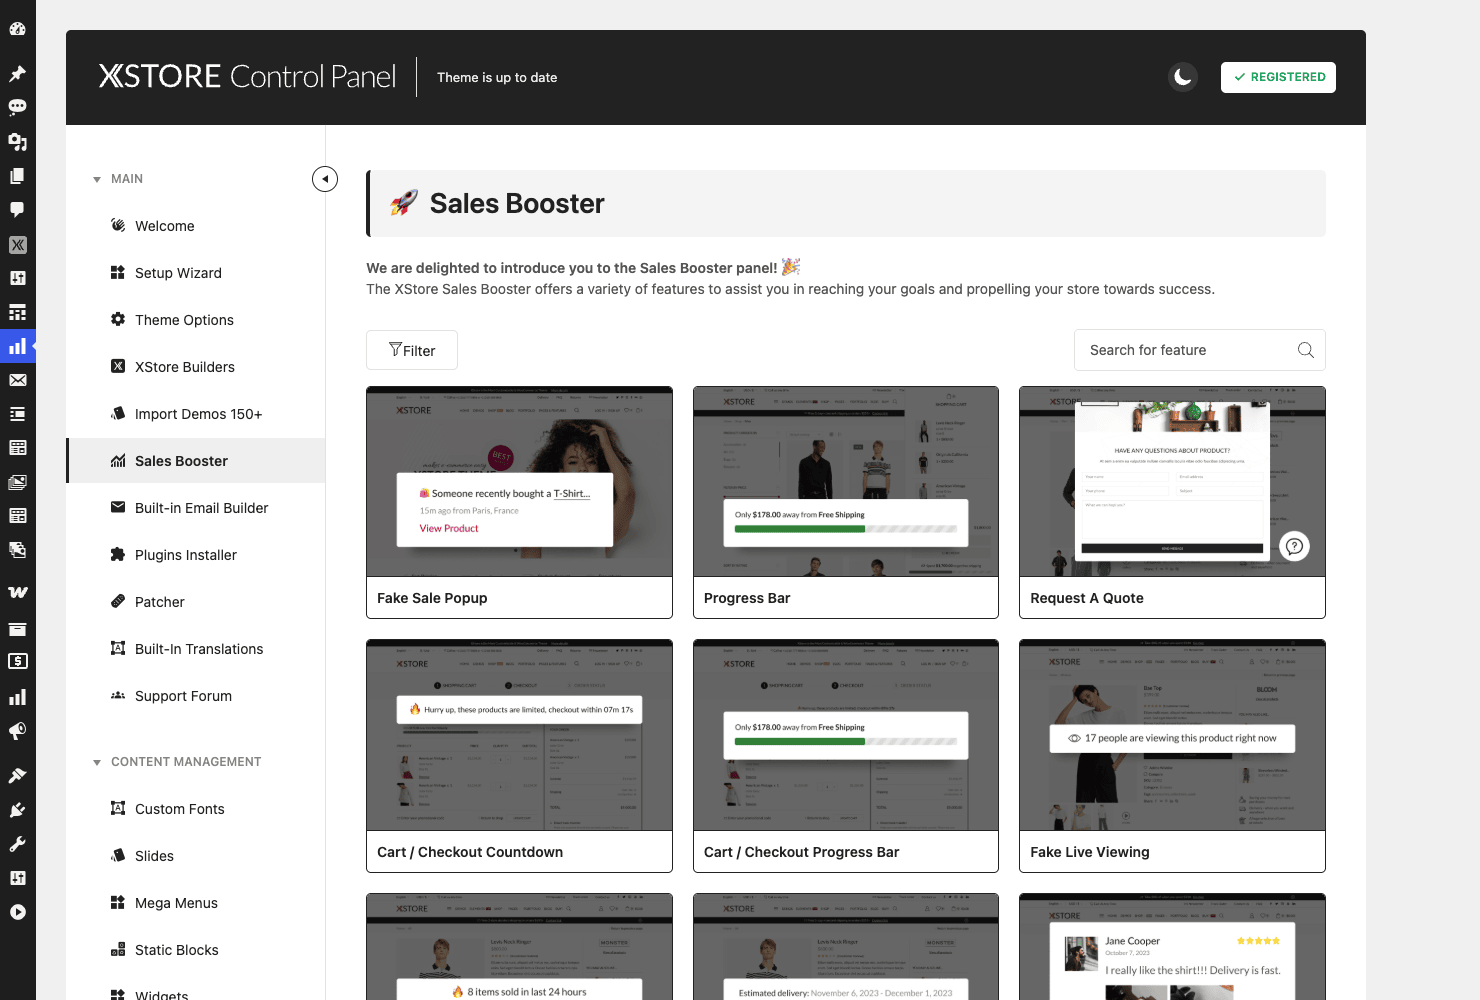Open Products archive box icon
Viewport: 1480px width, 1000px height.
pyautogui.click(x=17, y=628)
